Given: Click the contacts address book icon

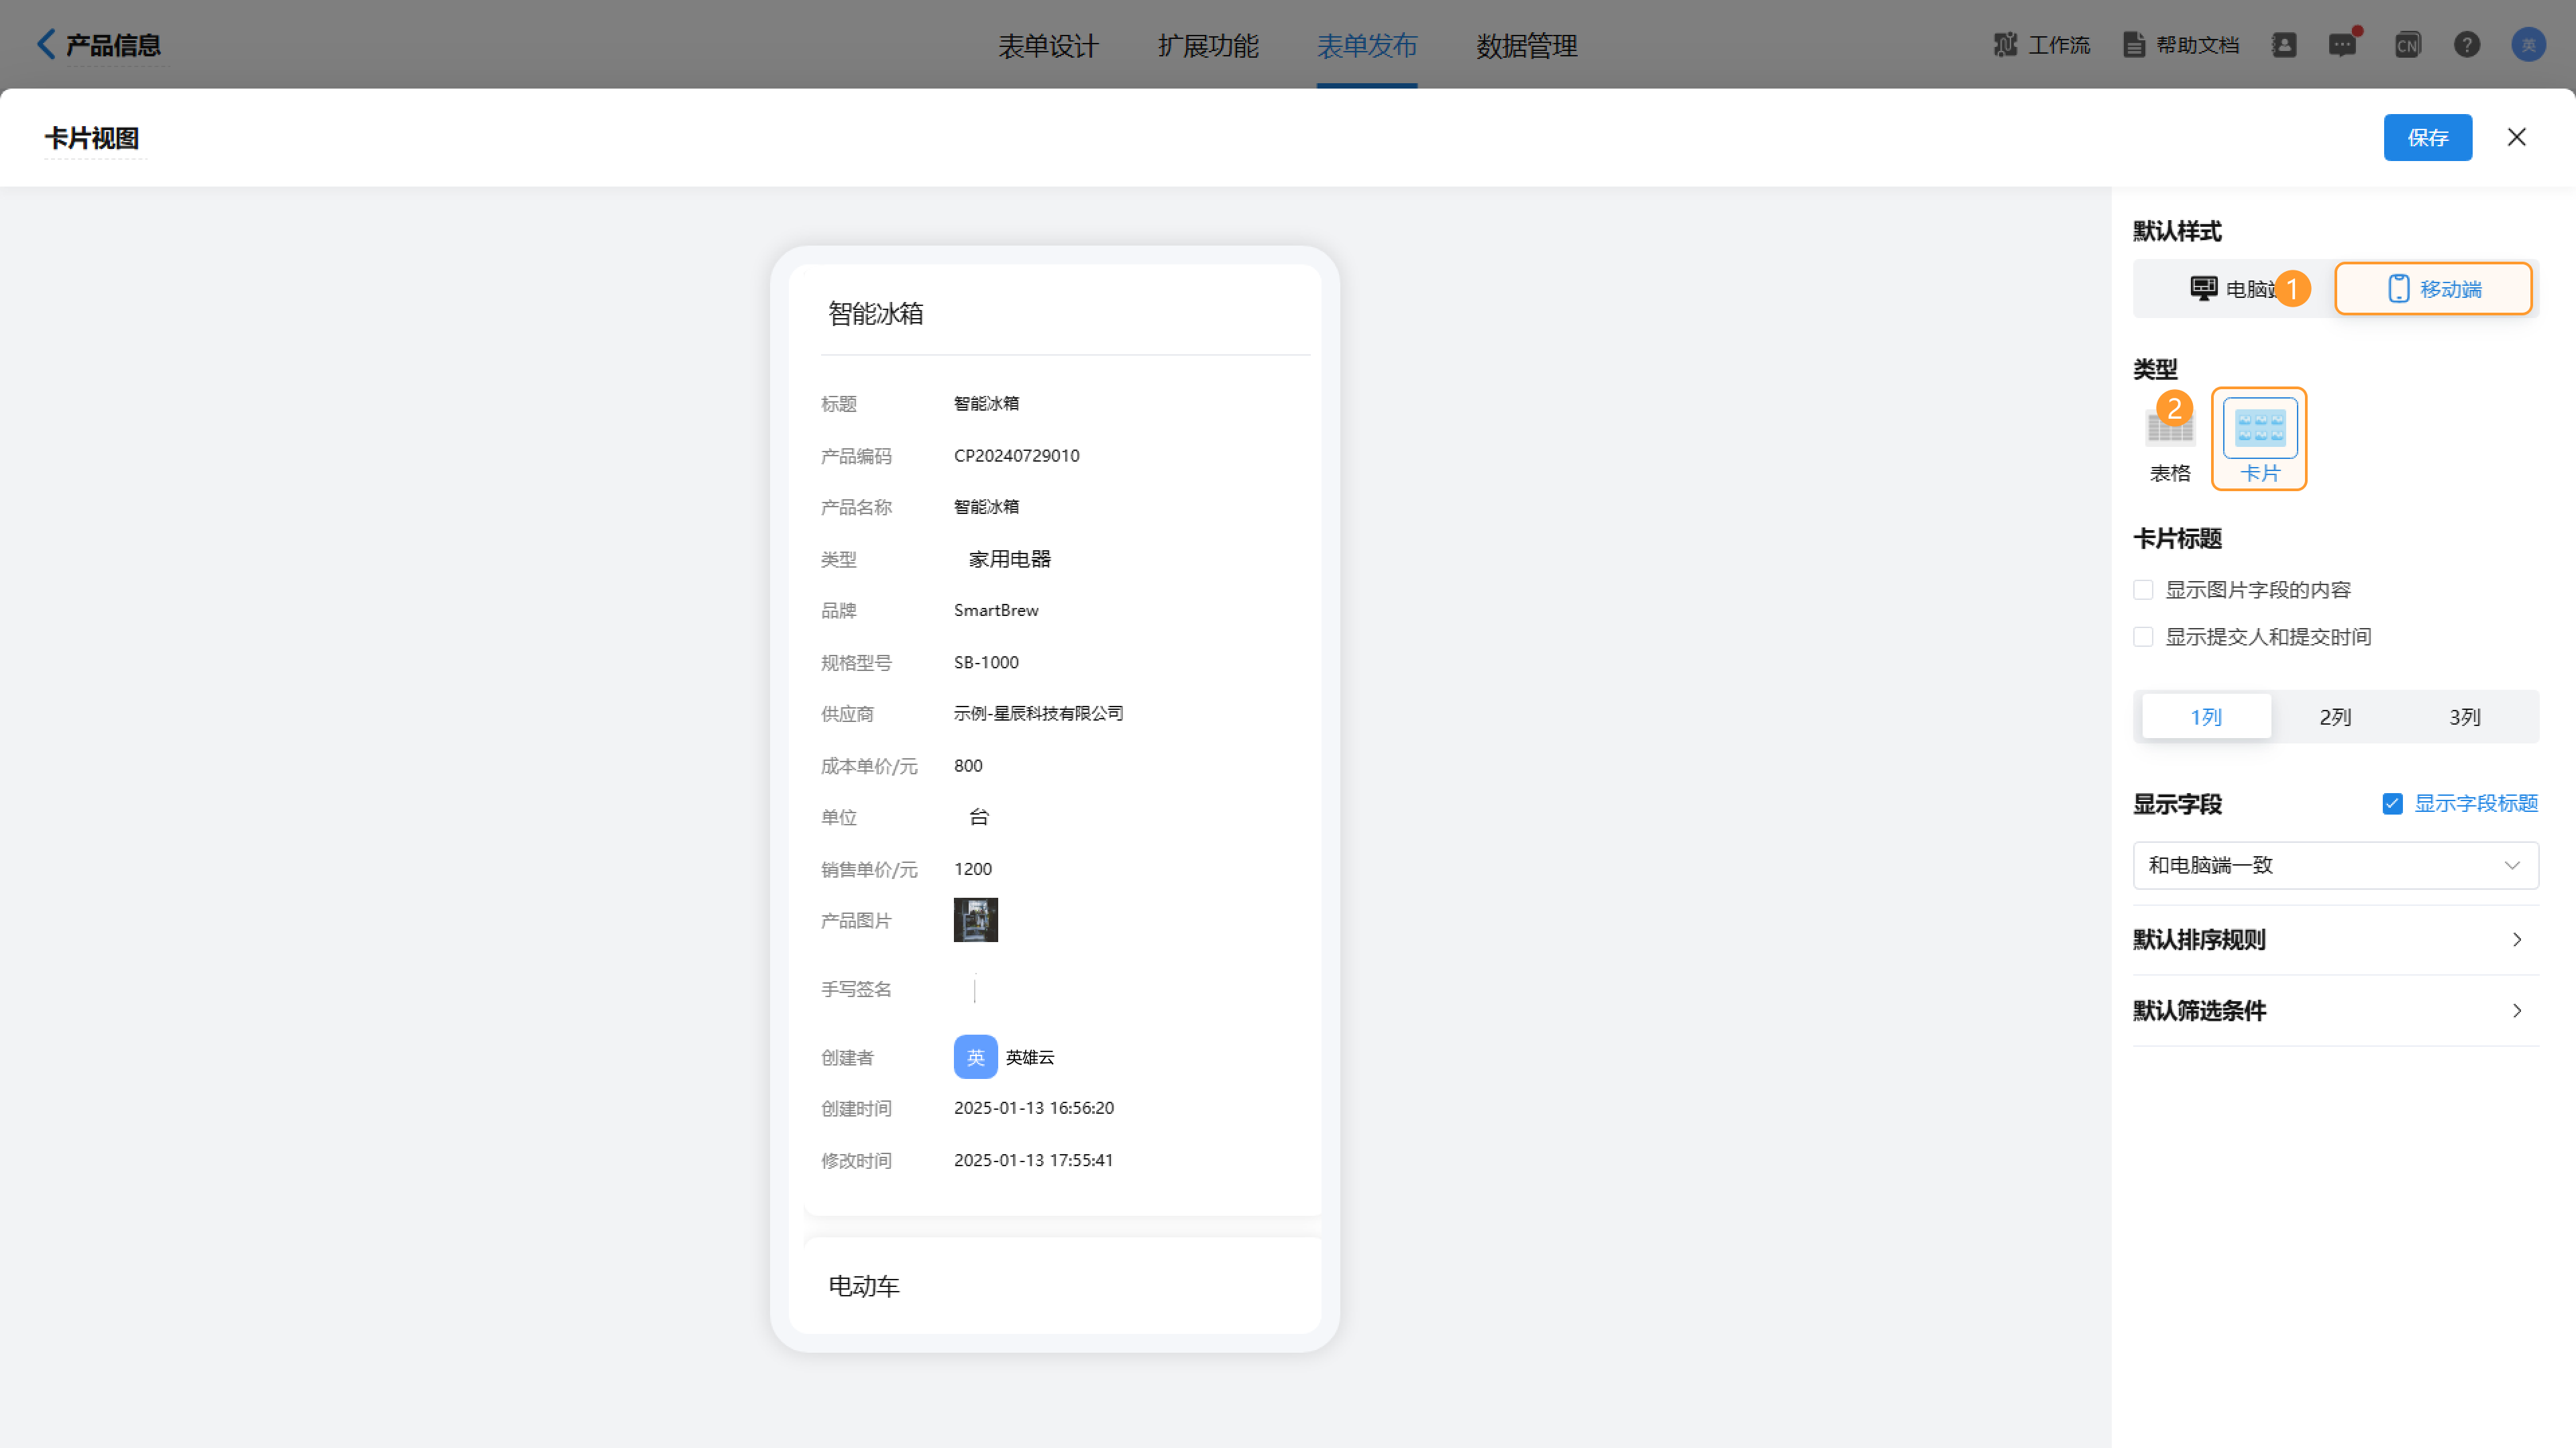Looking at the screenshot, I should tap(2284, 45).
